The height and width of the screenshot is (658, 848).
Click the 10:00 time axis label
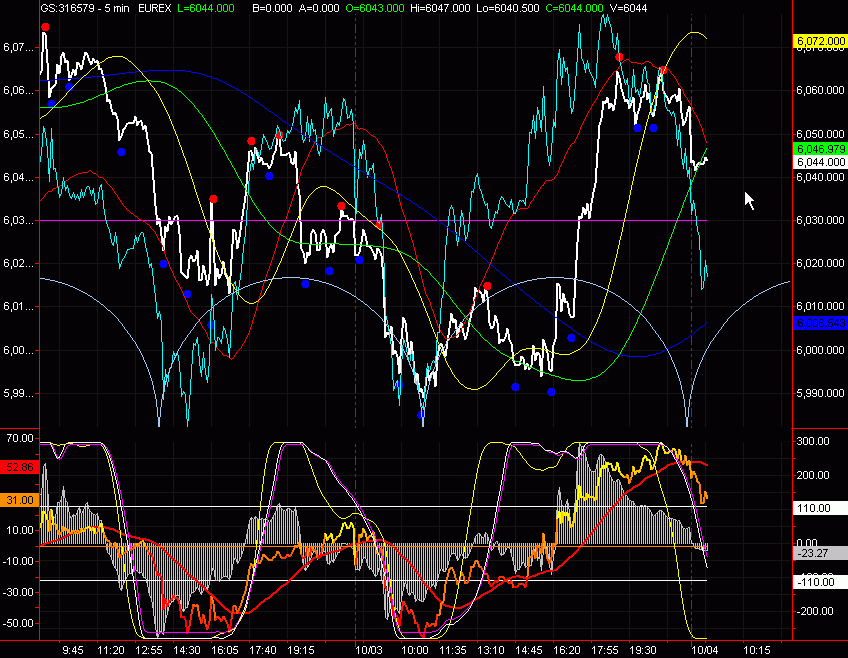(415, 650)
